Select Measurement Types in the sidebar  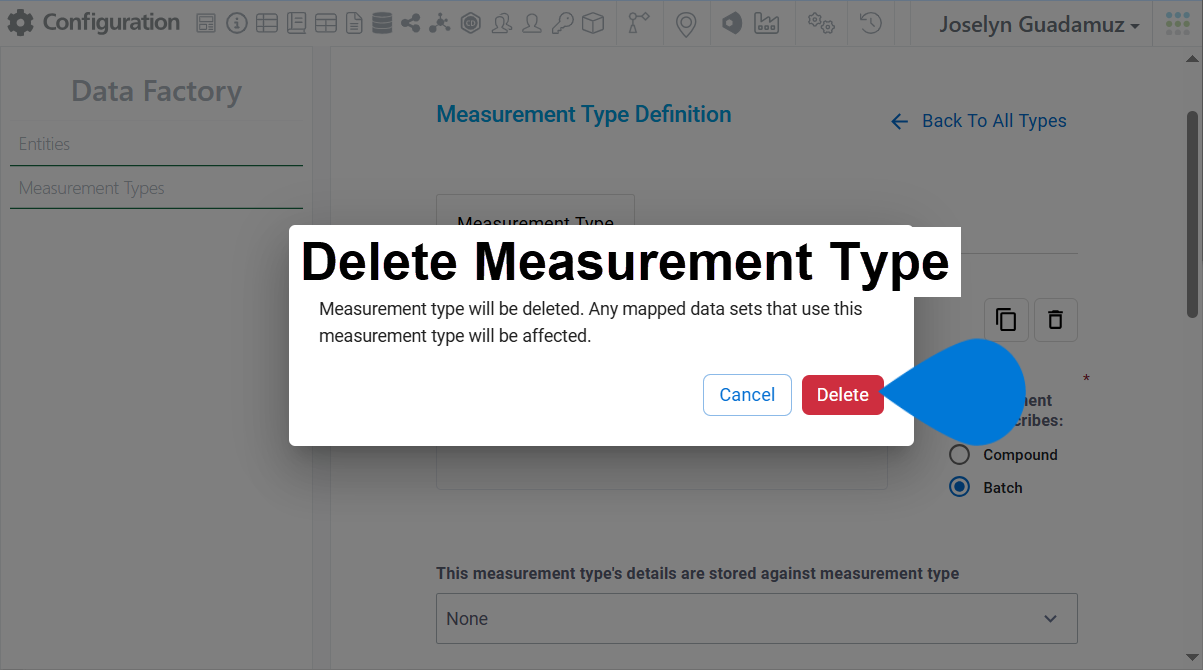click(156, 188)
